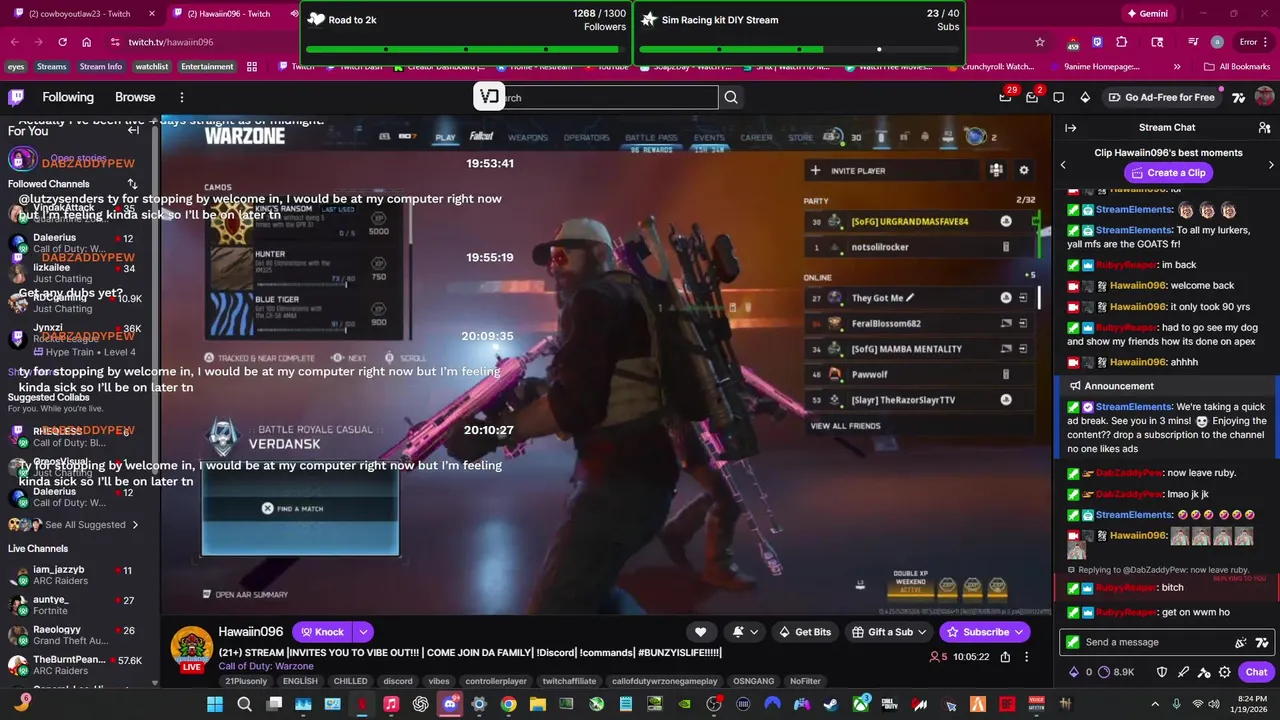The image size is (1280, 720).
Task: Open Hawaiin096 channel avatar
Action: (192, 648)
